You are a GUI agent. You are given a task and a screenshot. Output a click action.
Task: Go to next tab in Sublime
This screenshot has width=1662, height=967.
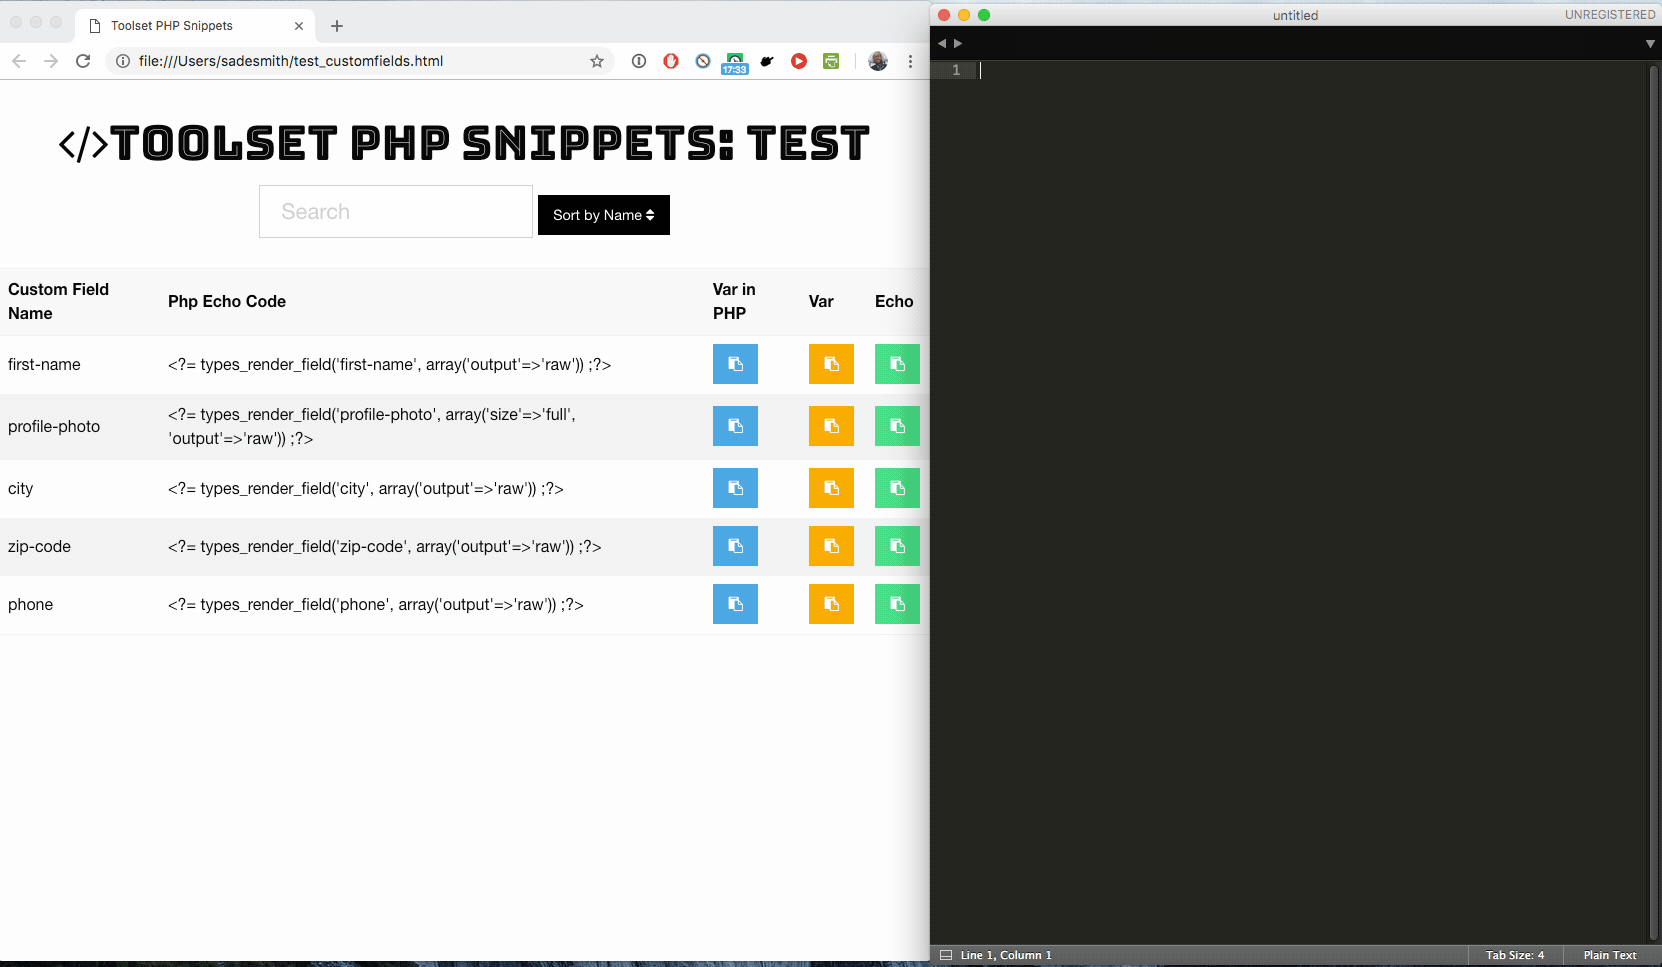(958, 43)
